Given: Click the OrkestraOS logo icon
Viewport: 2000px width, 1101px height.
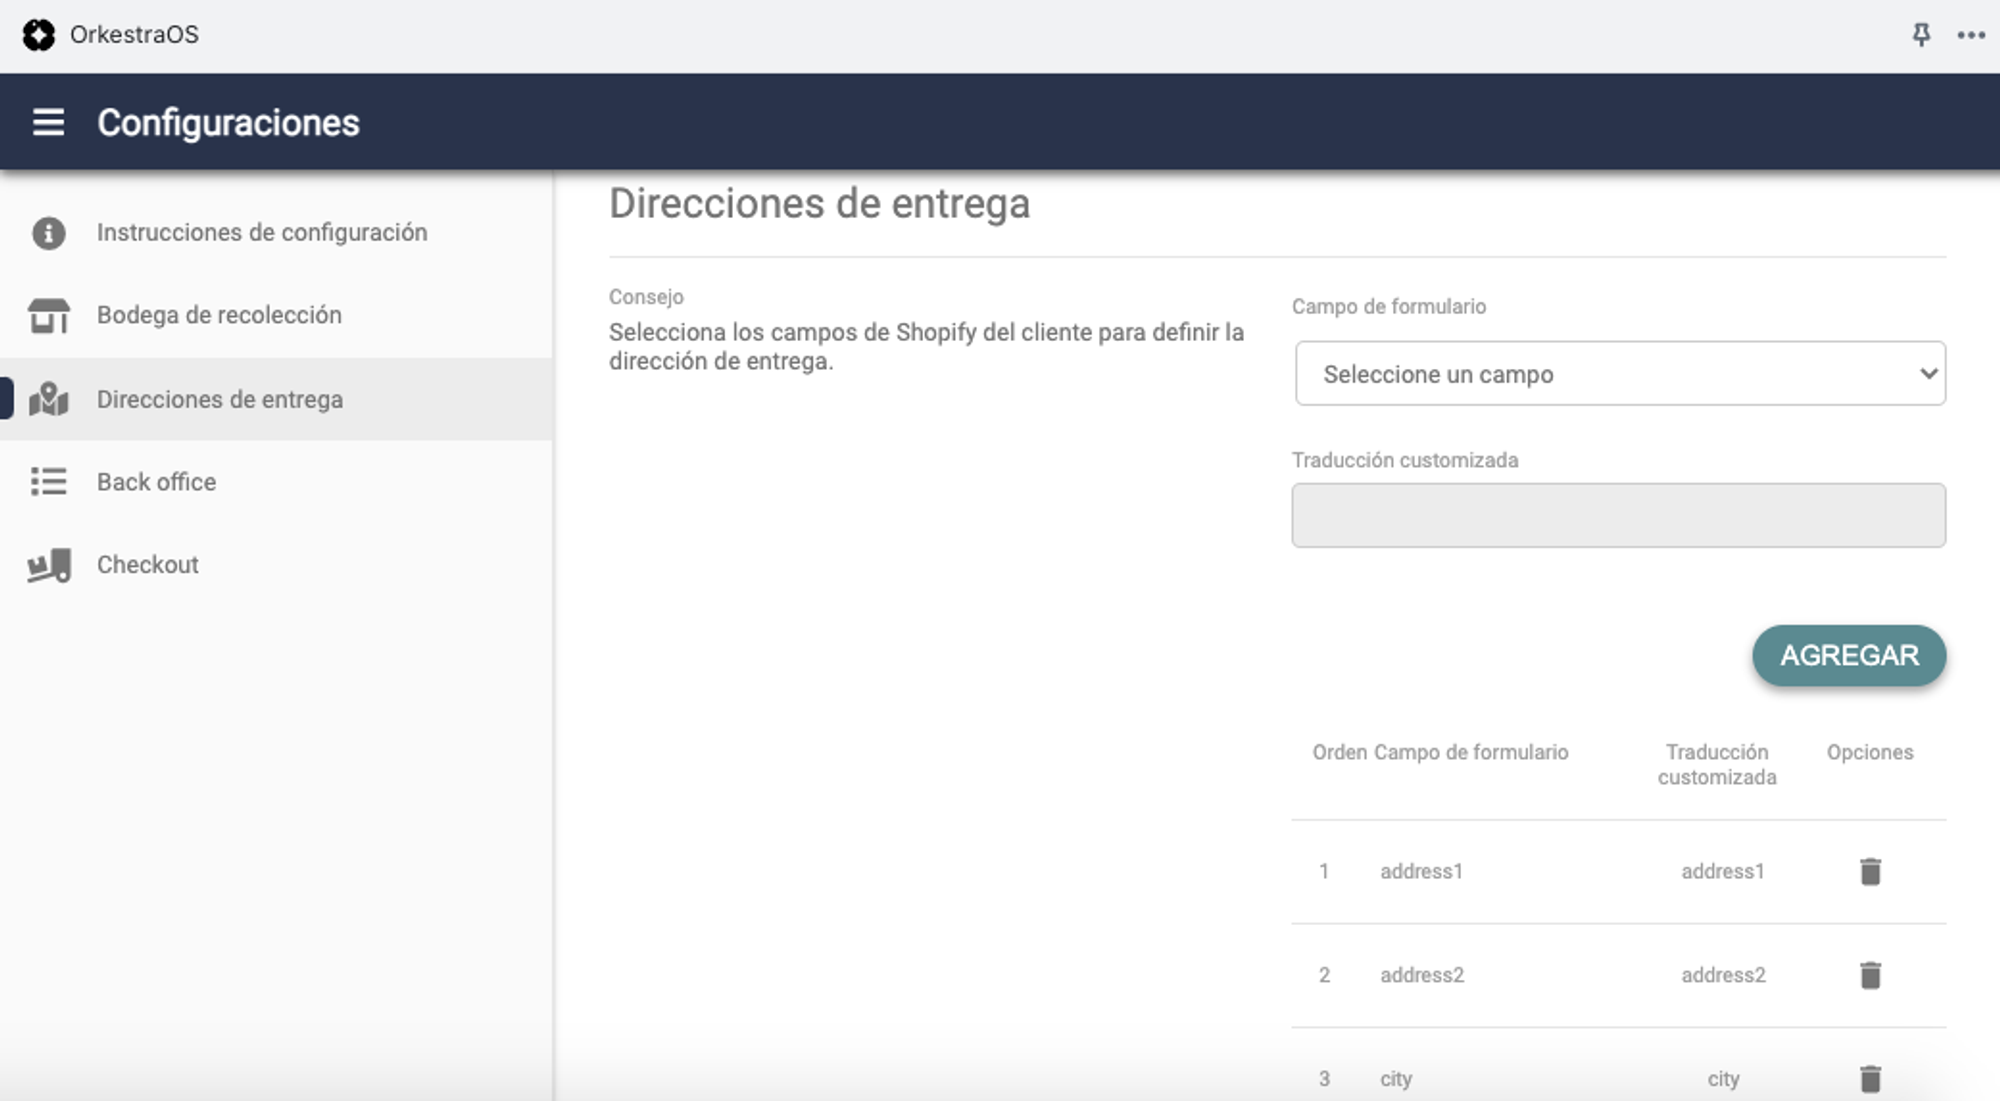Looking at the screenshot, I should coord(39,35).
